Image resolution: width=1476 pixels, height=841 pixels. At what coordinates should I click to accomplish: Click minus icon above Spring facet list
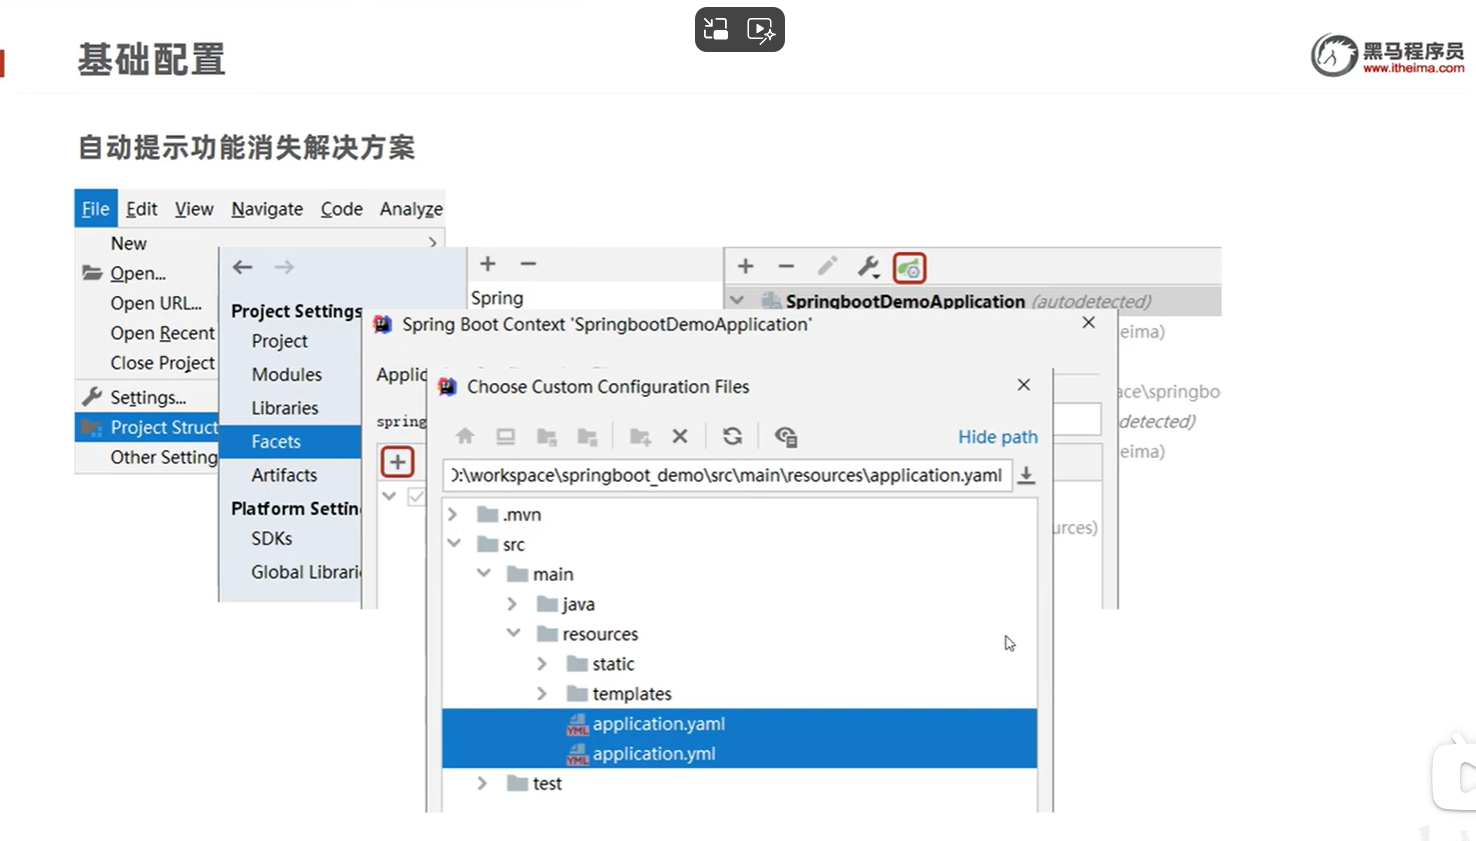529,264
